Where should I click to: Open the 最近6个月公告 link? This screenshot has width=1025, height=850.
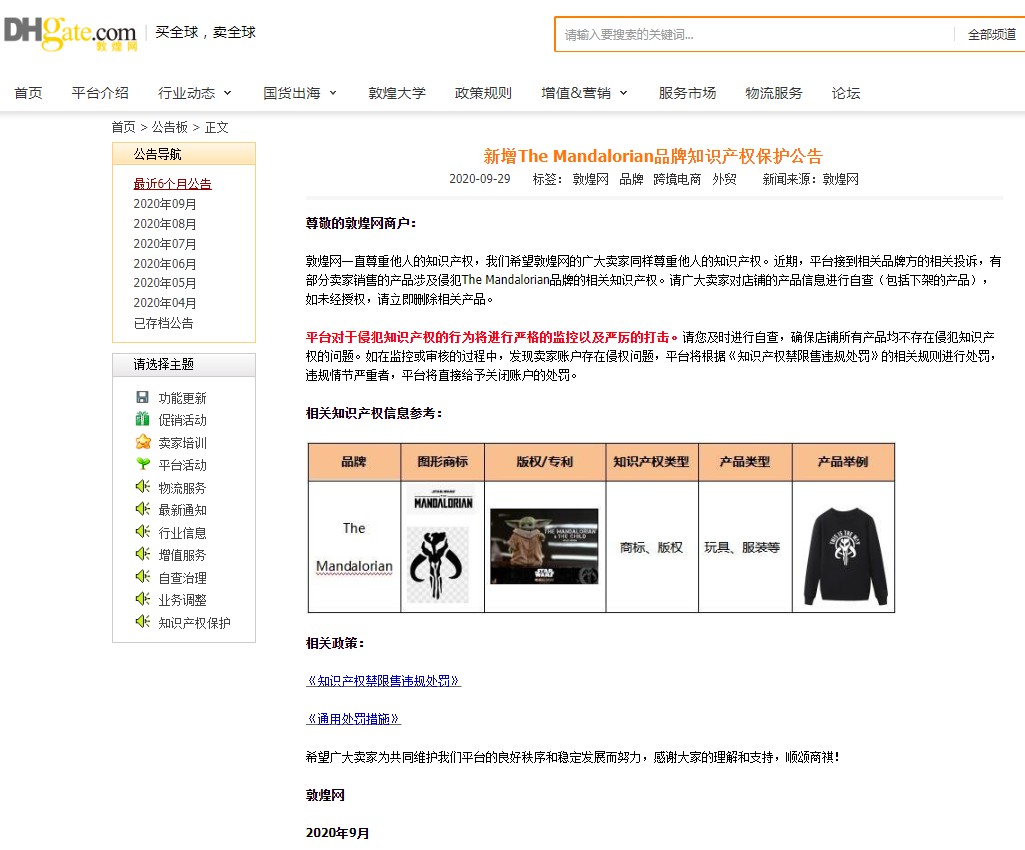click(x=173, y=184)
